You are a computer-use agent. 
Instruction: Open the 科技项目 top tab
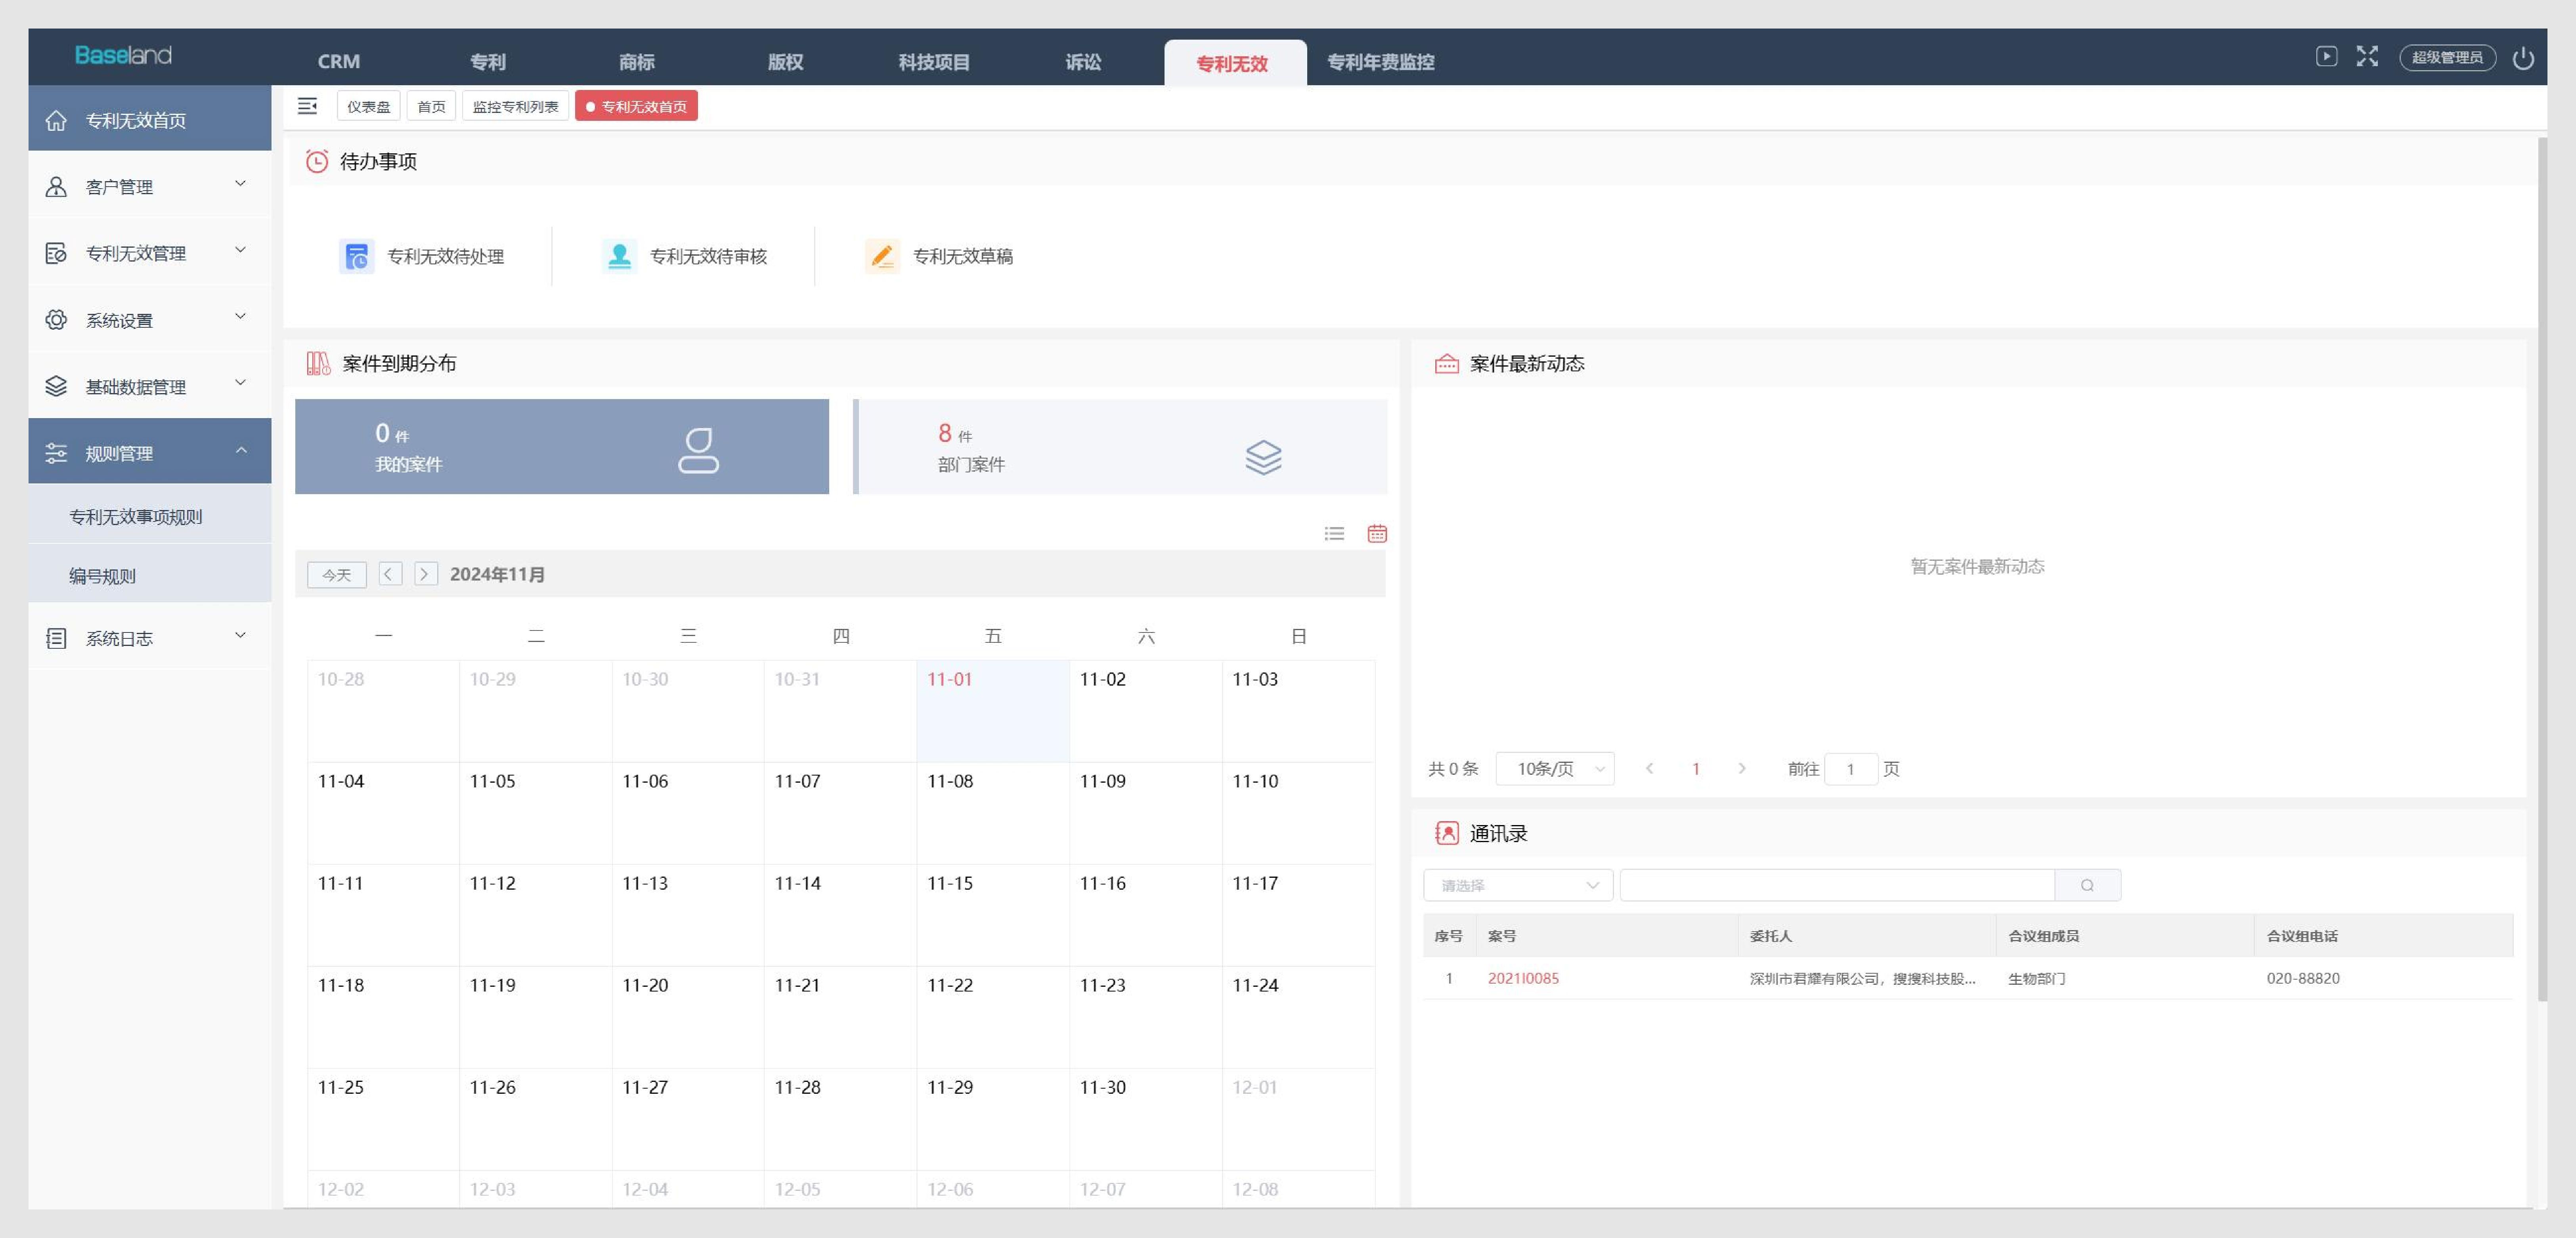[x=934, y=62]
